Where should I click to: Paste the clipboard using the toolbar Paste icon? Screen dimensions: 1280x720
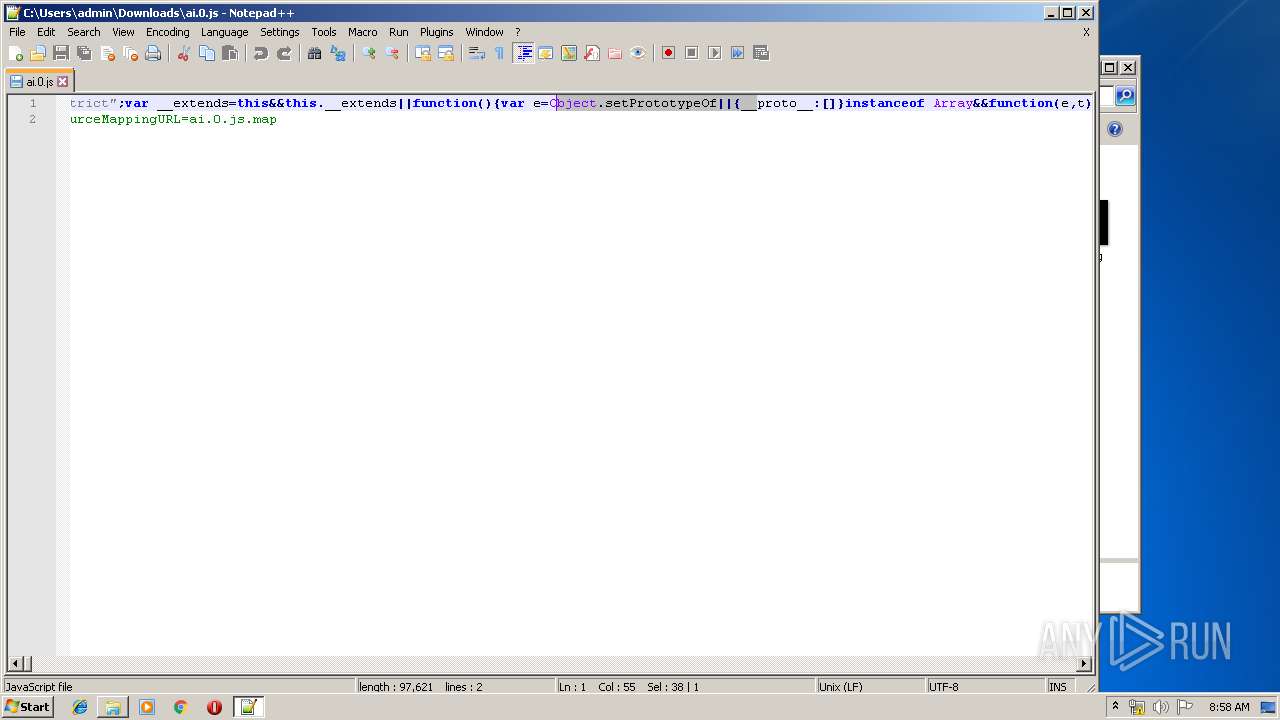[x=230, y=53]
